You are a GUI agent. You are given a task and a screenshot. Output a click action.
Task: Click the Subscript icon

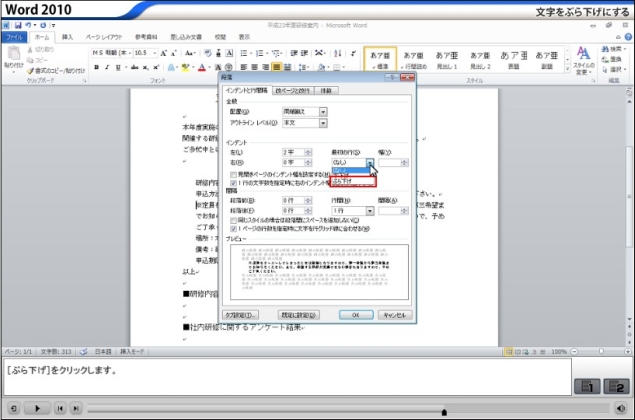[146, 67]
